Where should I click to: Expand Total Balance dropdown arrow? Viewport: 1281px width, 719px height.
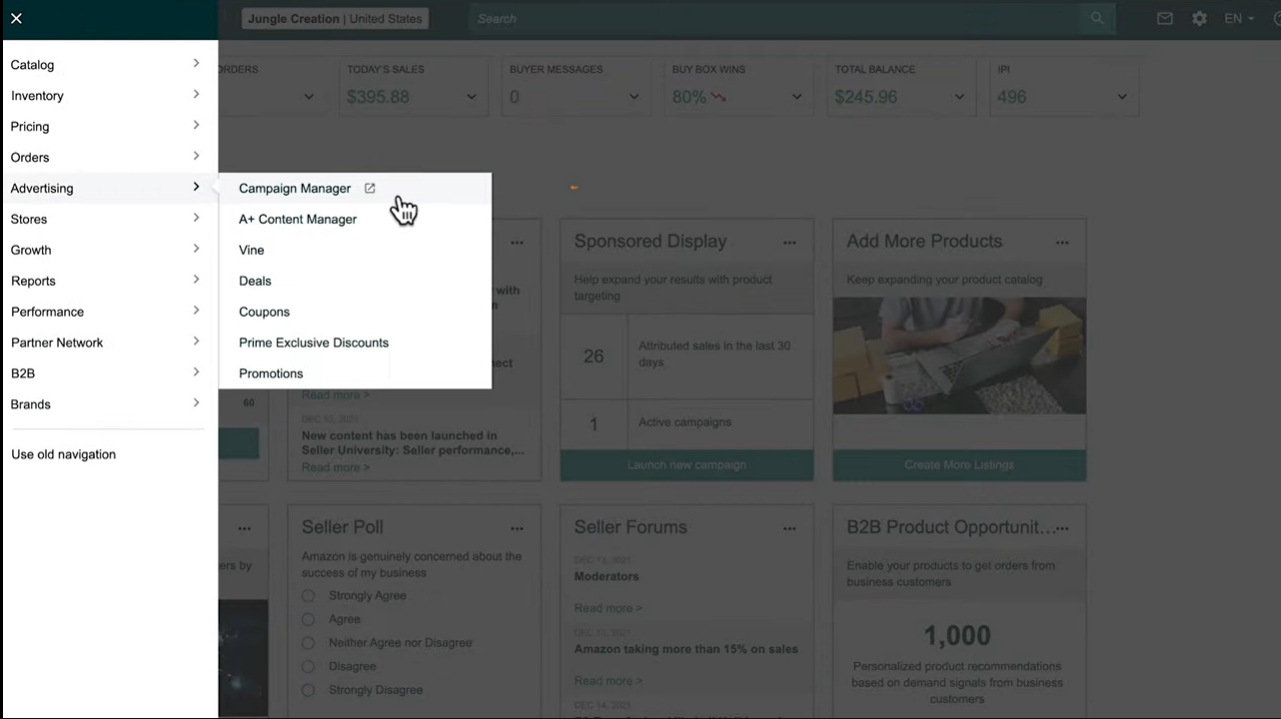(959, 97)
